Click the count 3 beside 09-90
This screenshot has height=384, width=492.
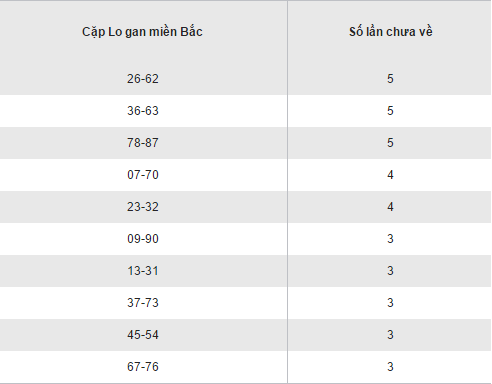390,239
